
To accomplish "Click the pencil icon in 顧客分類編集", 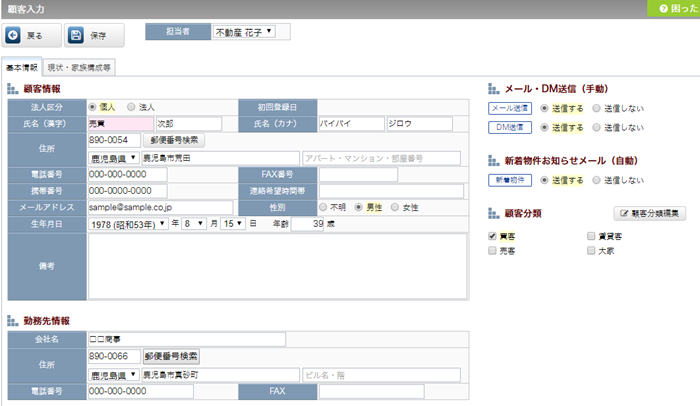I will [x=623, y=214].
